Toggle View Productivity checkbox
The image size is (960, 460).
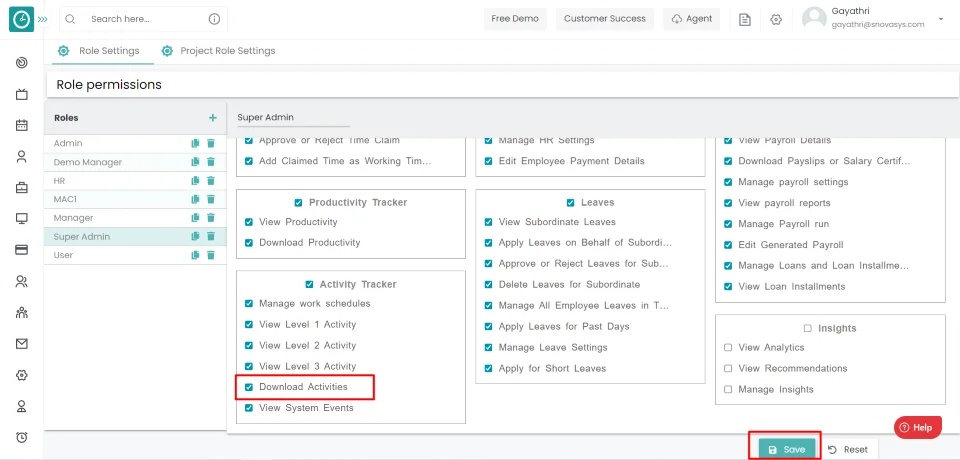point(249,222)
